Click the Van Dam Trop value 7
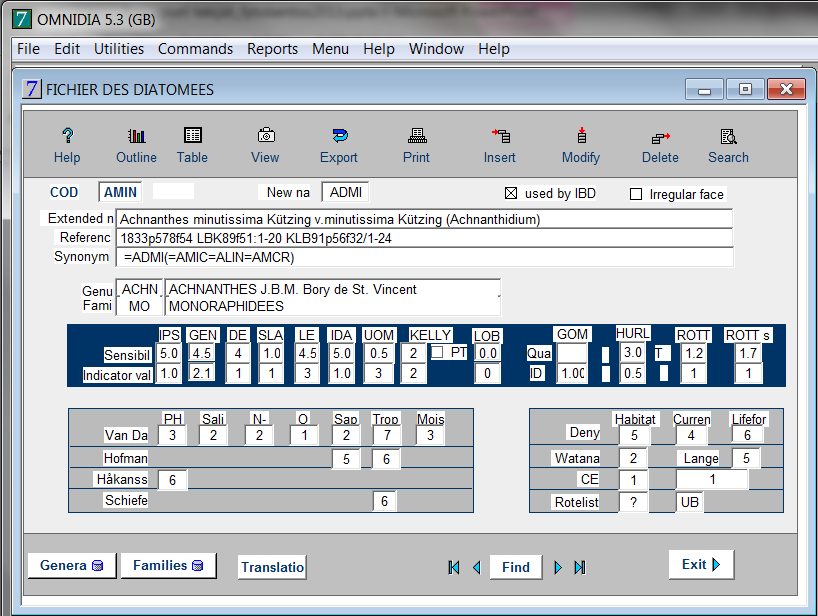Viewport: 818px width, 616px height. point(387,435)
